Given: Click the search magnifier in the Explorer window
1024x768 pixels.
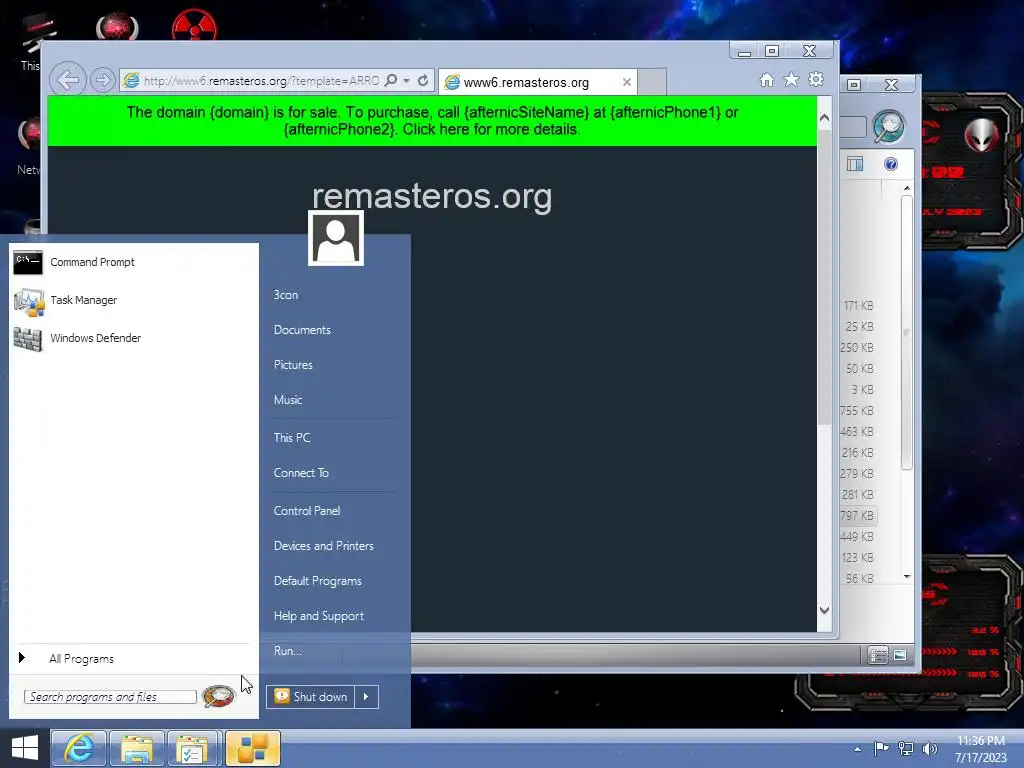Looking at the screenshot, I should pos(889,127).
